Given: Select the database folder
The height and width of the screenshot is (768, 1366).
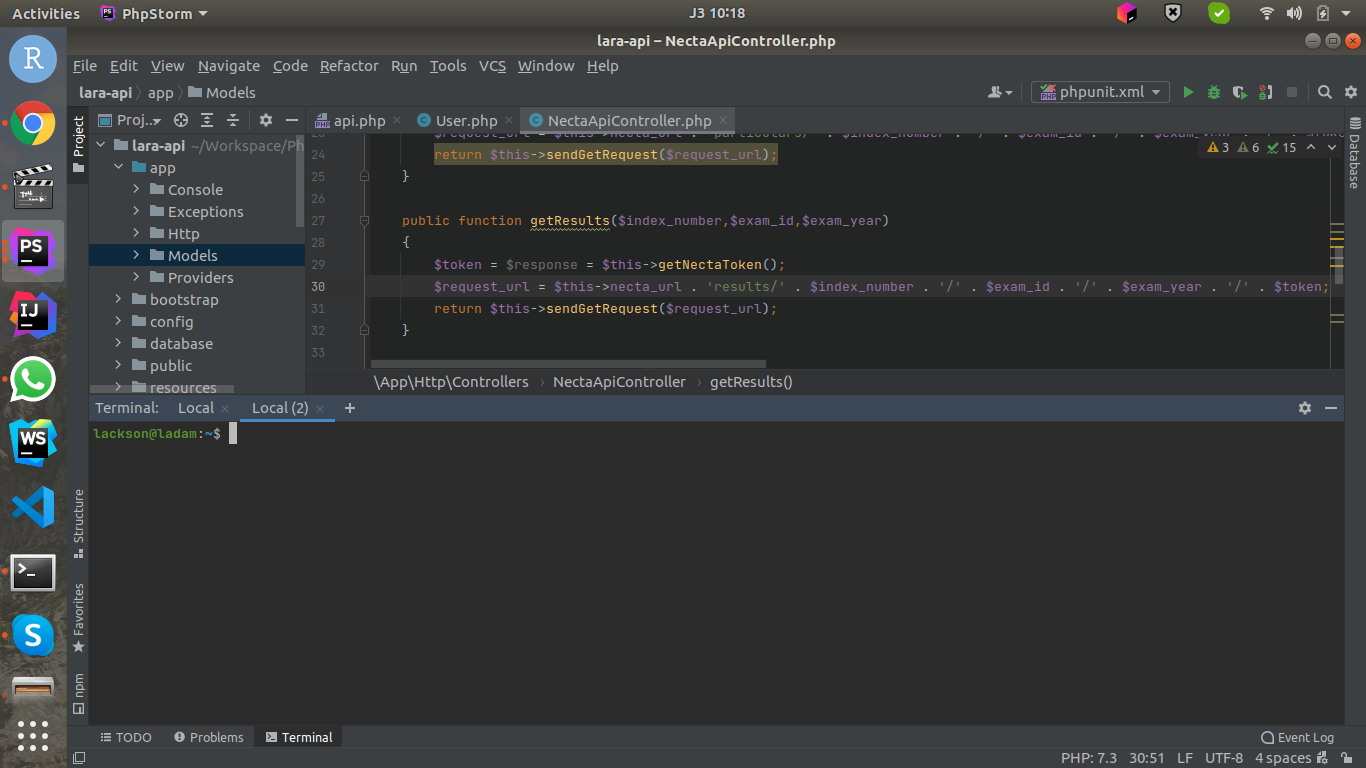Looking at the screenshot, I should coord(181,343).
